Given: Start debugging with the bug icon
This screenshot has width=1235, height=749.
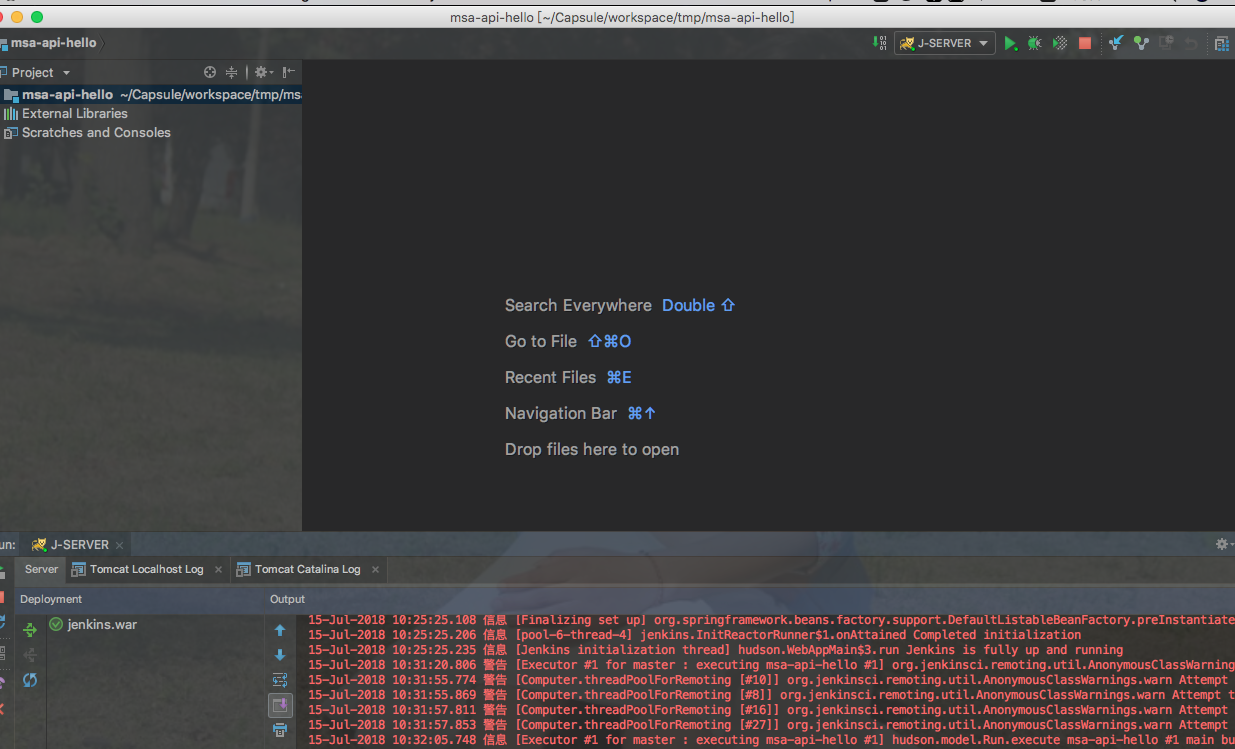Looking at the screenshot, I should (x=1035, y=44).
